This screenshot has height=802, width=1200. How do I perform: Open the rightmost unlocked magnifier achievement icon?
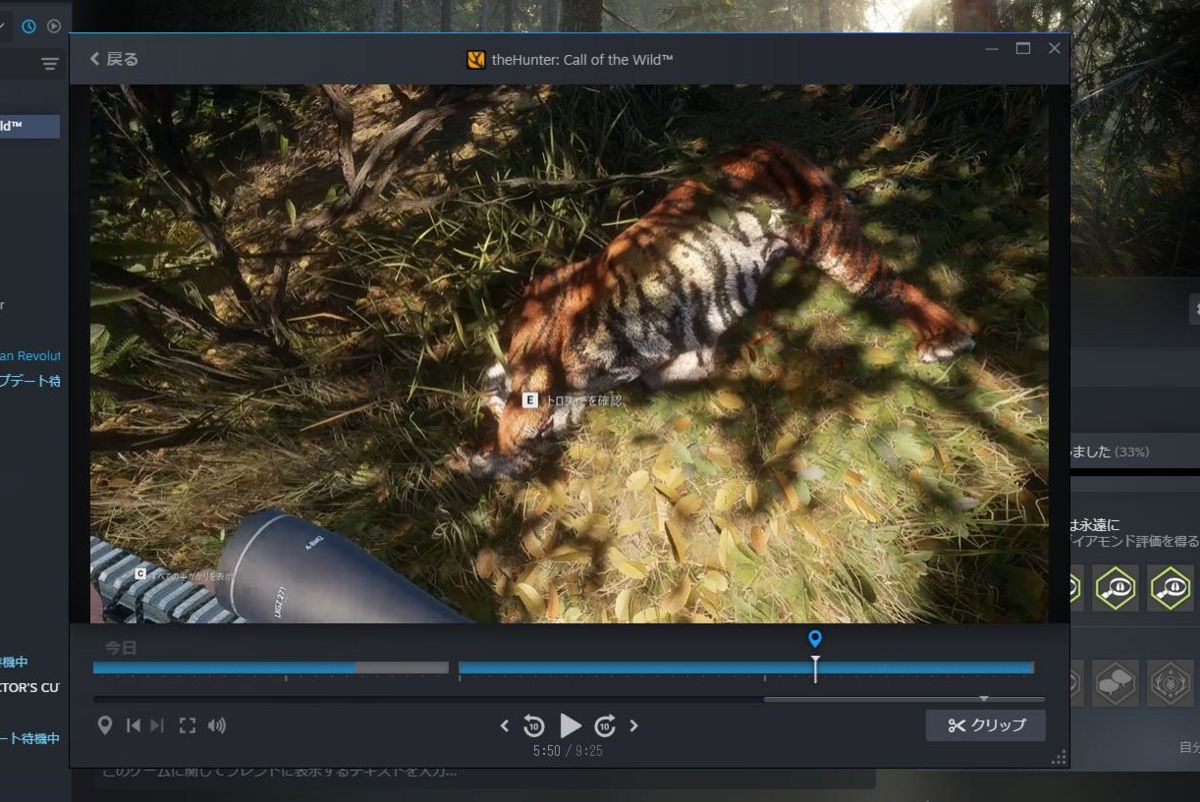tap(1170, 588)
